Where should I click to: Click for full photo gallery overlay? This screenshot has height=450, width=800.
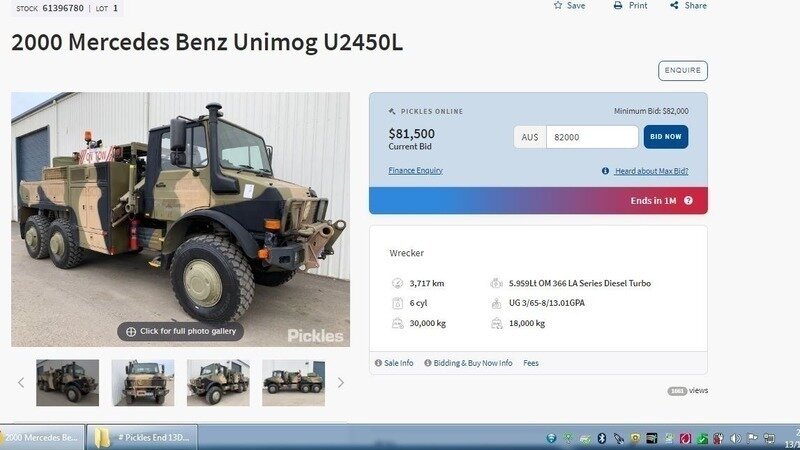coord(181,331)
